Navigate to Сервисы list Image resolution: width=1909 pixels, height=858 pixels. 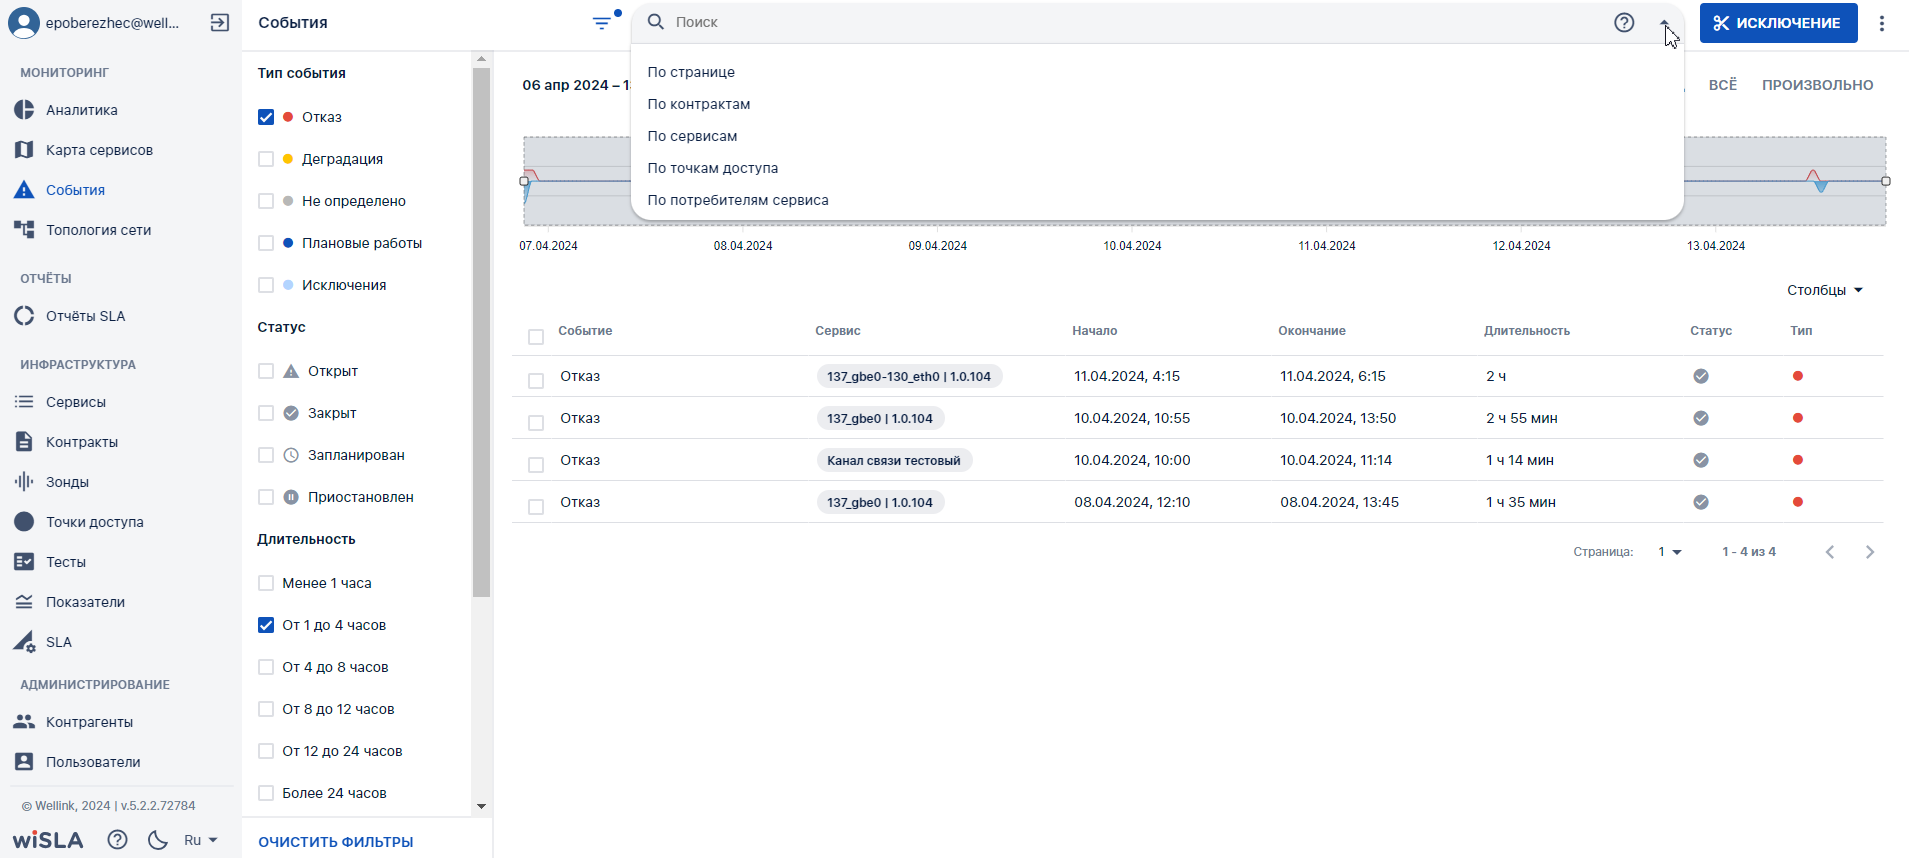(x=75, y=402)
